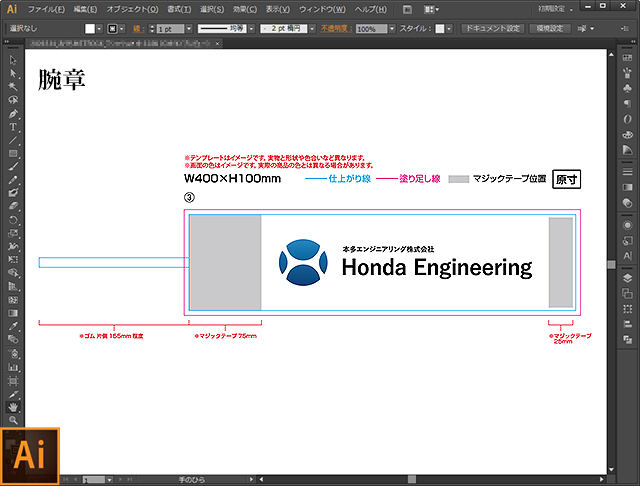Open the 均等 stroke profile dropdown

coord(251,29)
